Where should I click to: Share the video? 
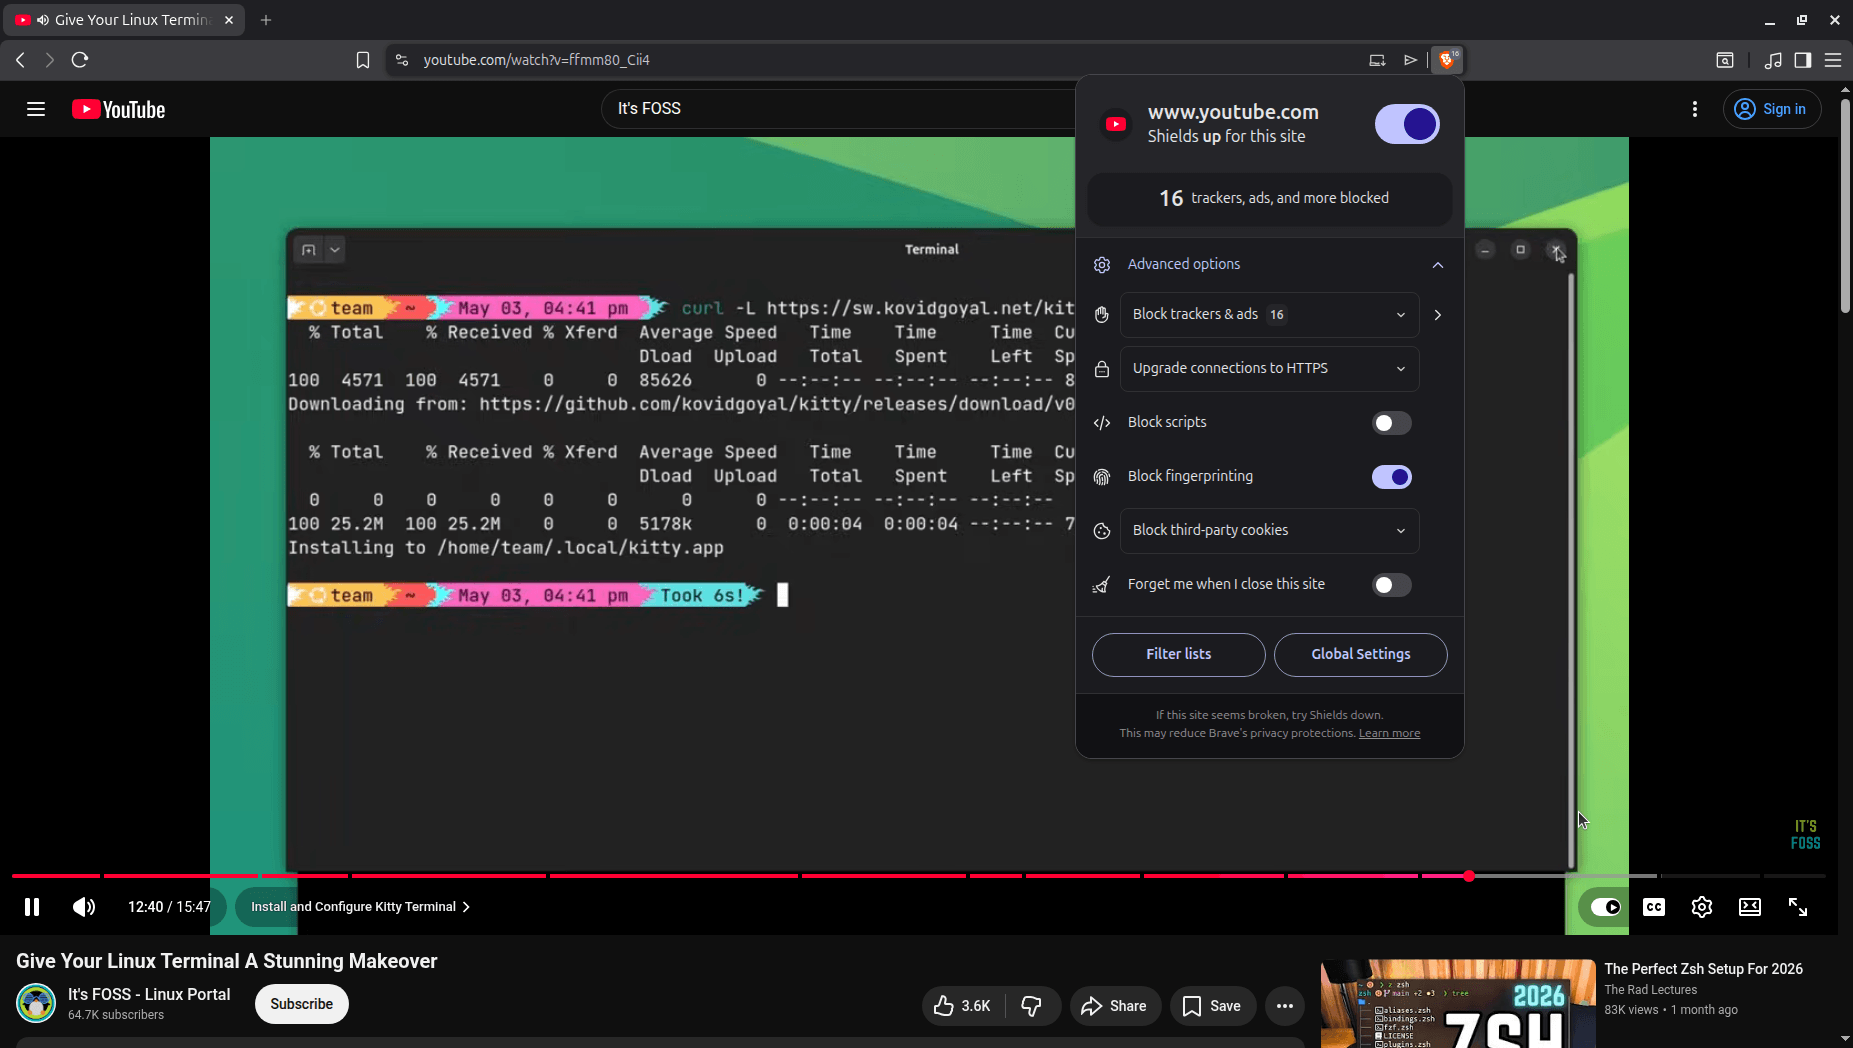click(x=1114, y=1006)
